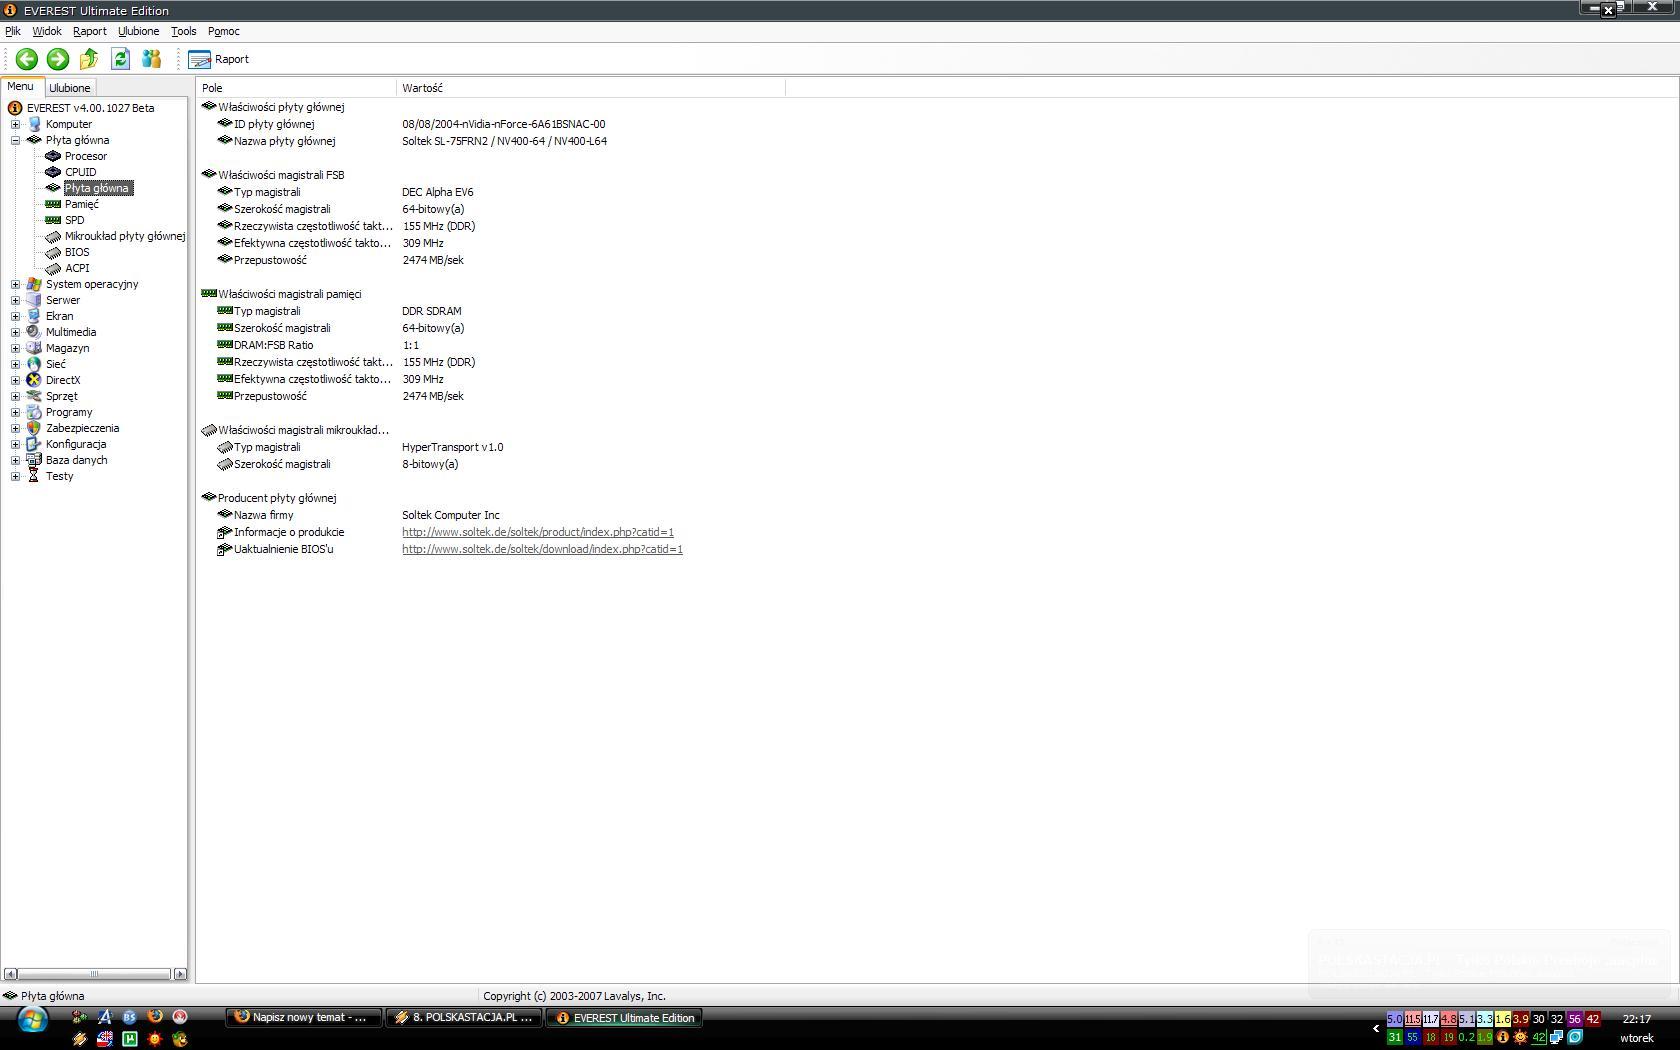Open the Tools menu
The height and width of the screenshot is (1050, 1680).
[184, 31]
